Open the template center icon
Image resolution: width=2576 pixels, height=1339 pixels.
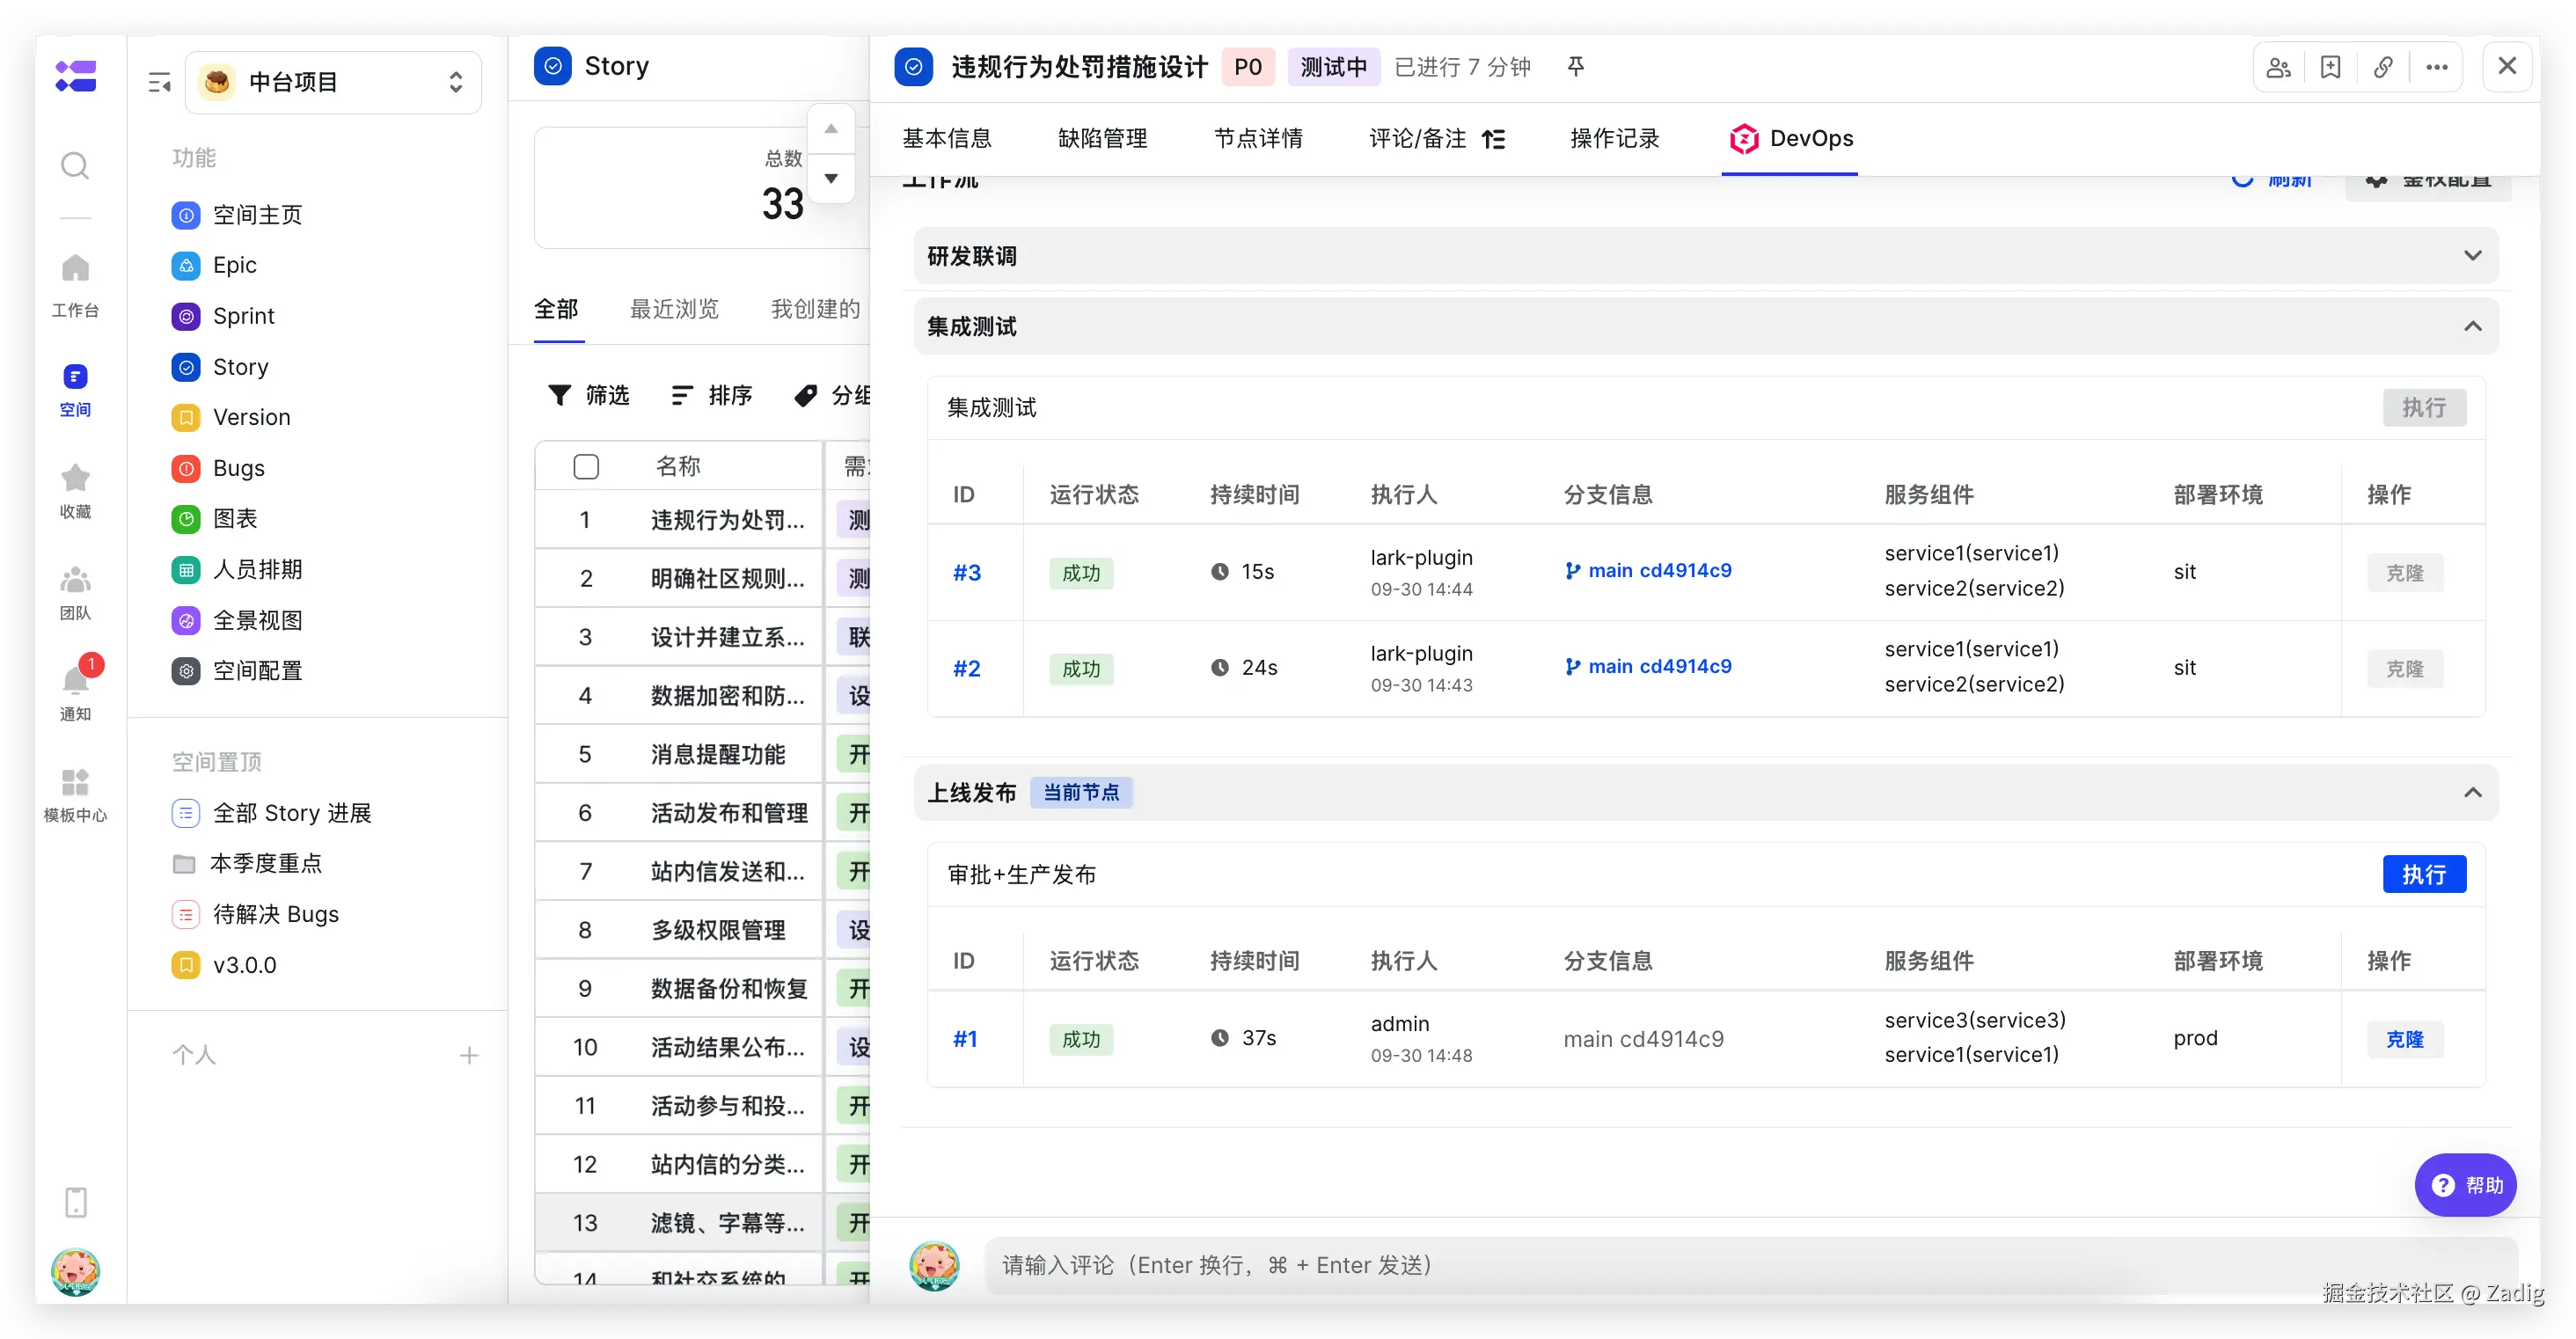[x=75, y=782]
